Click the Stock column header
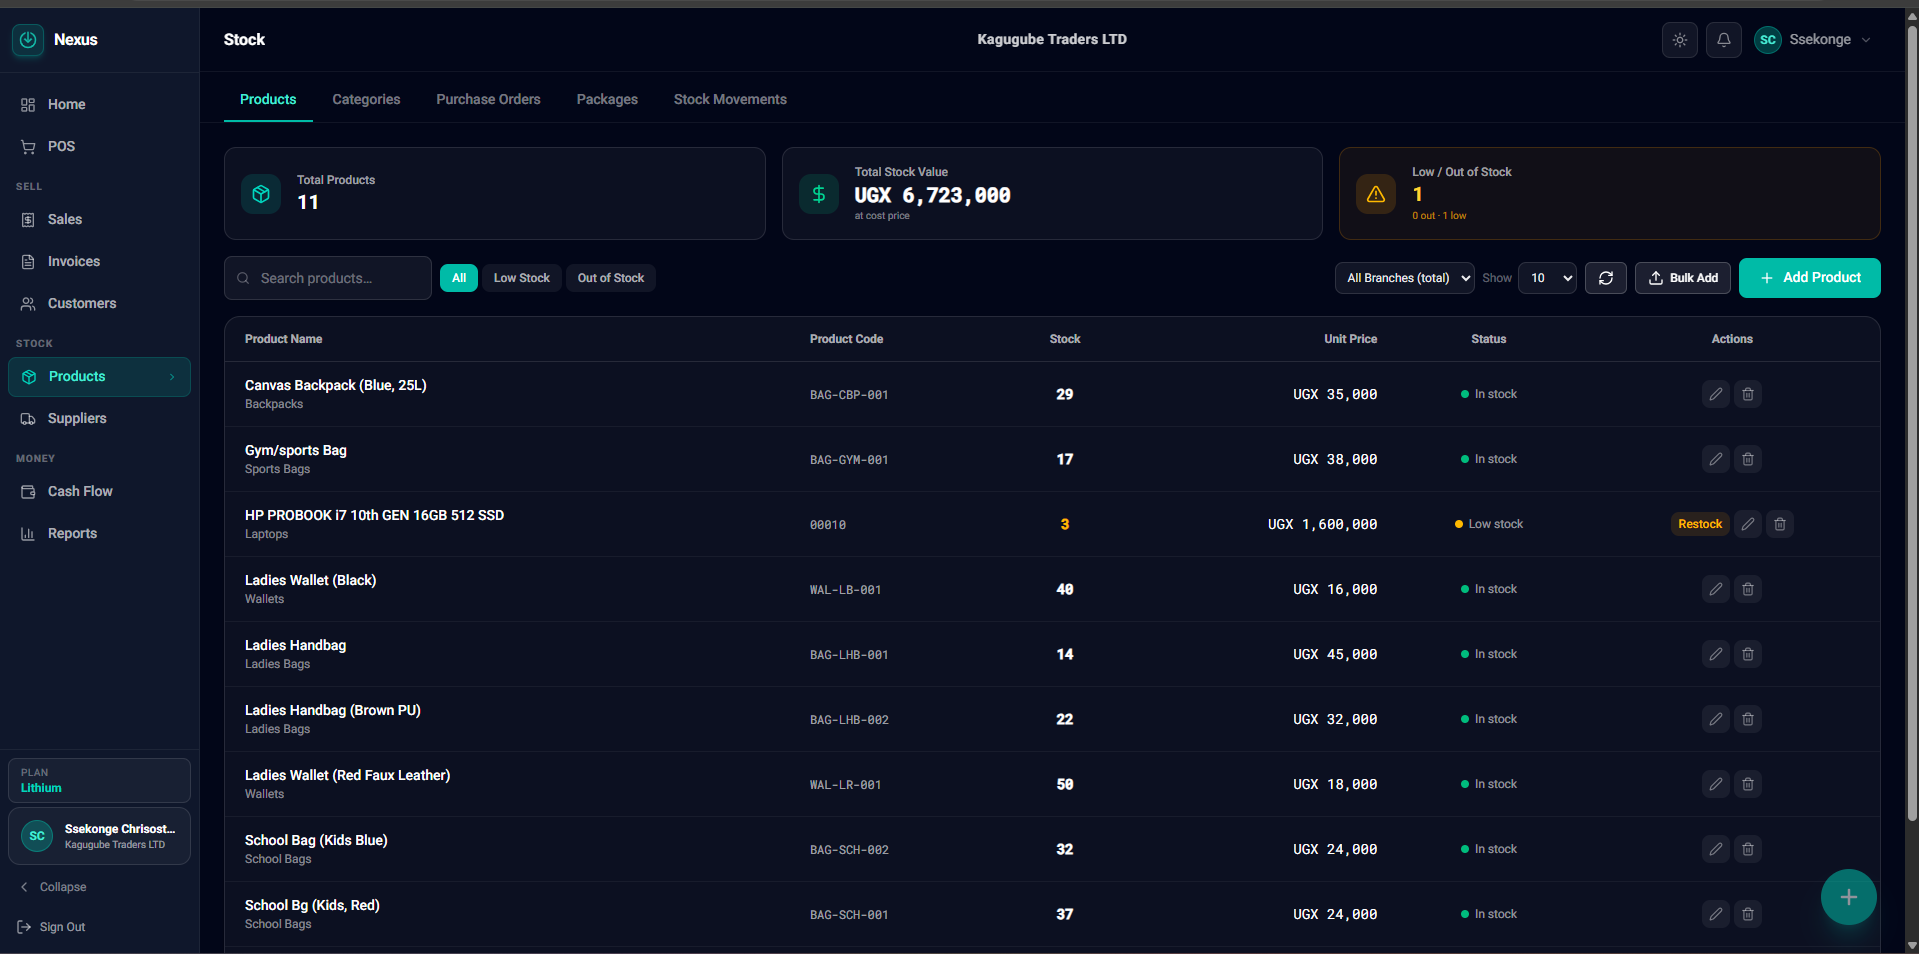The height and width of the screenshot is (954, 1919). tap(1064, 339)
